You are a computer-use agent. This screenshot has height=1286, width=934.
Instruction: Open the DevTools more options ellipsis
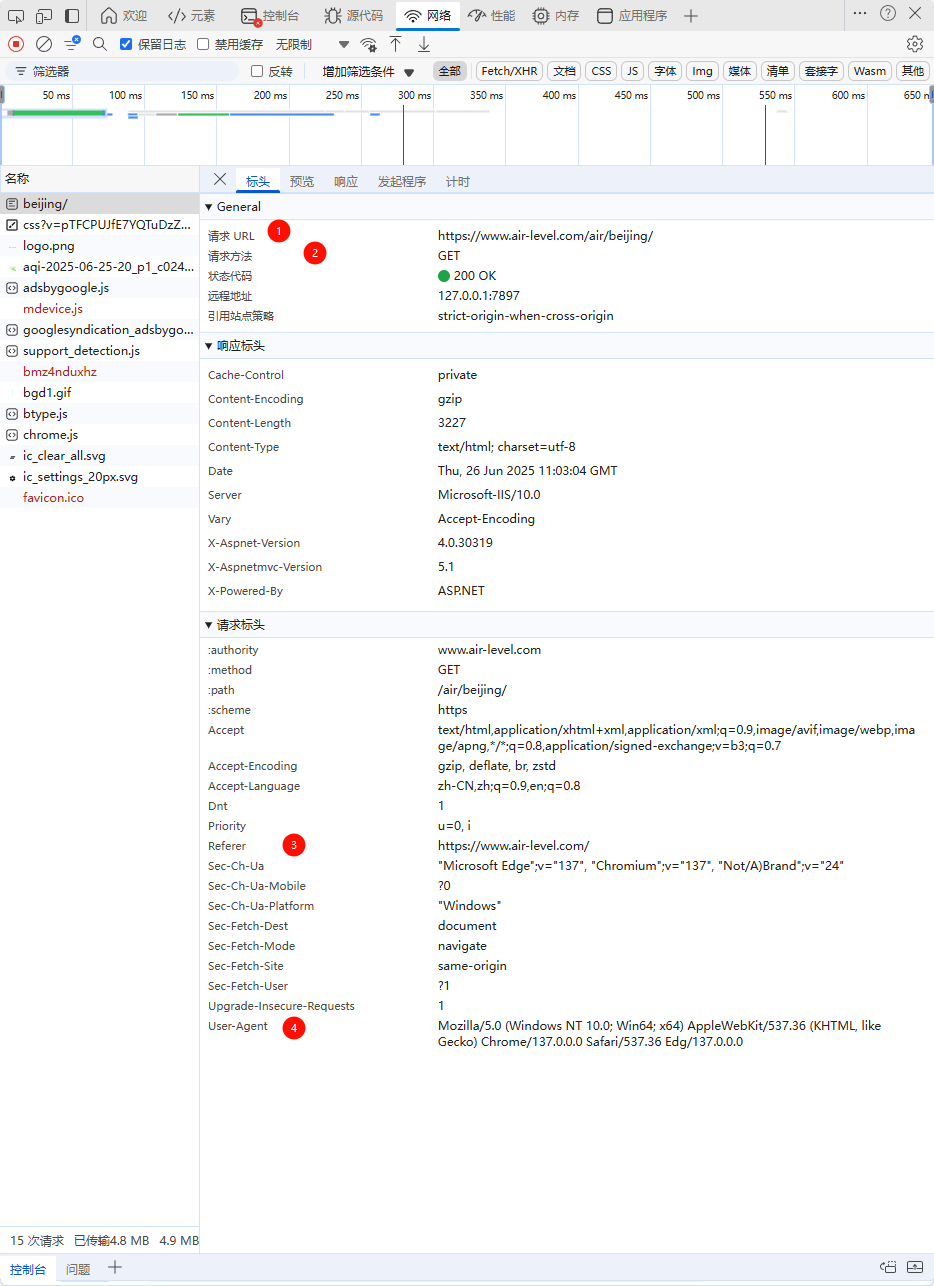(x=860, y=13)
